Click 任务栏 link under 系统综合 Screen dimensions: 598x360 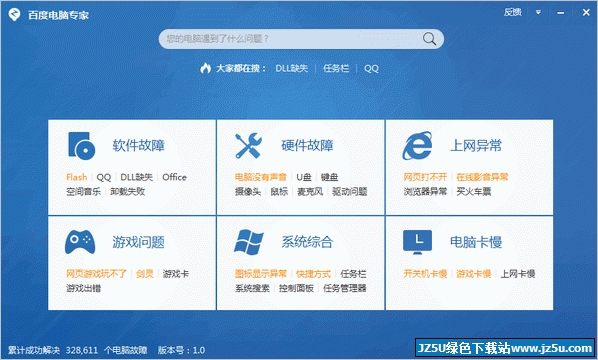pyautogui.click(x=354, y=273)
